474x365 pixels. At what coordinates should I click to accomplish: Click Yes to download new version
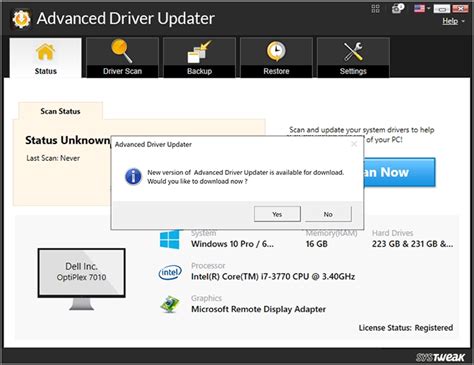click(277, 214)
